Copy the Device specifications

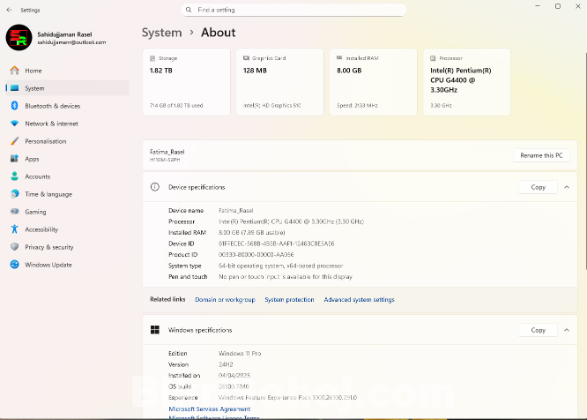(x=538, y=187)
